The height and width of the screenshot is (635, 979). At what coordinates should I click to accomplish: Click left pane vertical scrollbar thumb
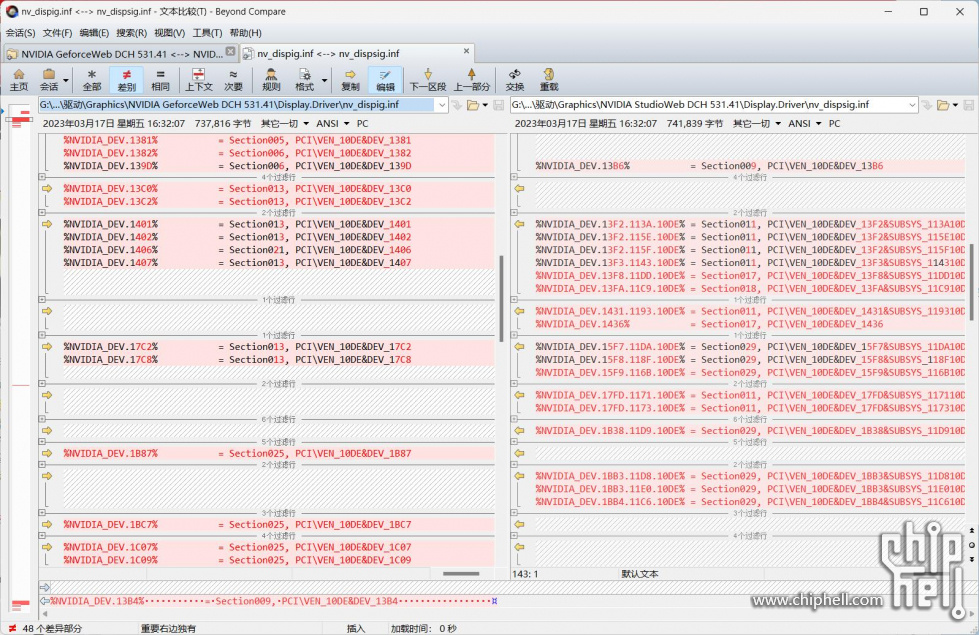(501, 298)
